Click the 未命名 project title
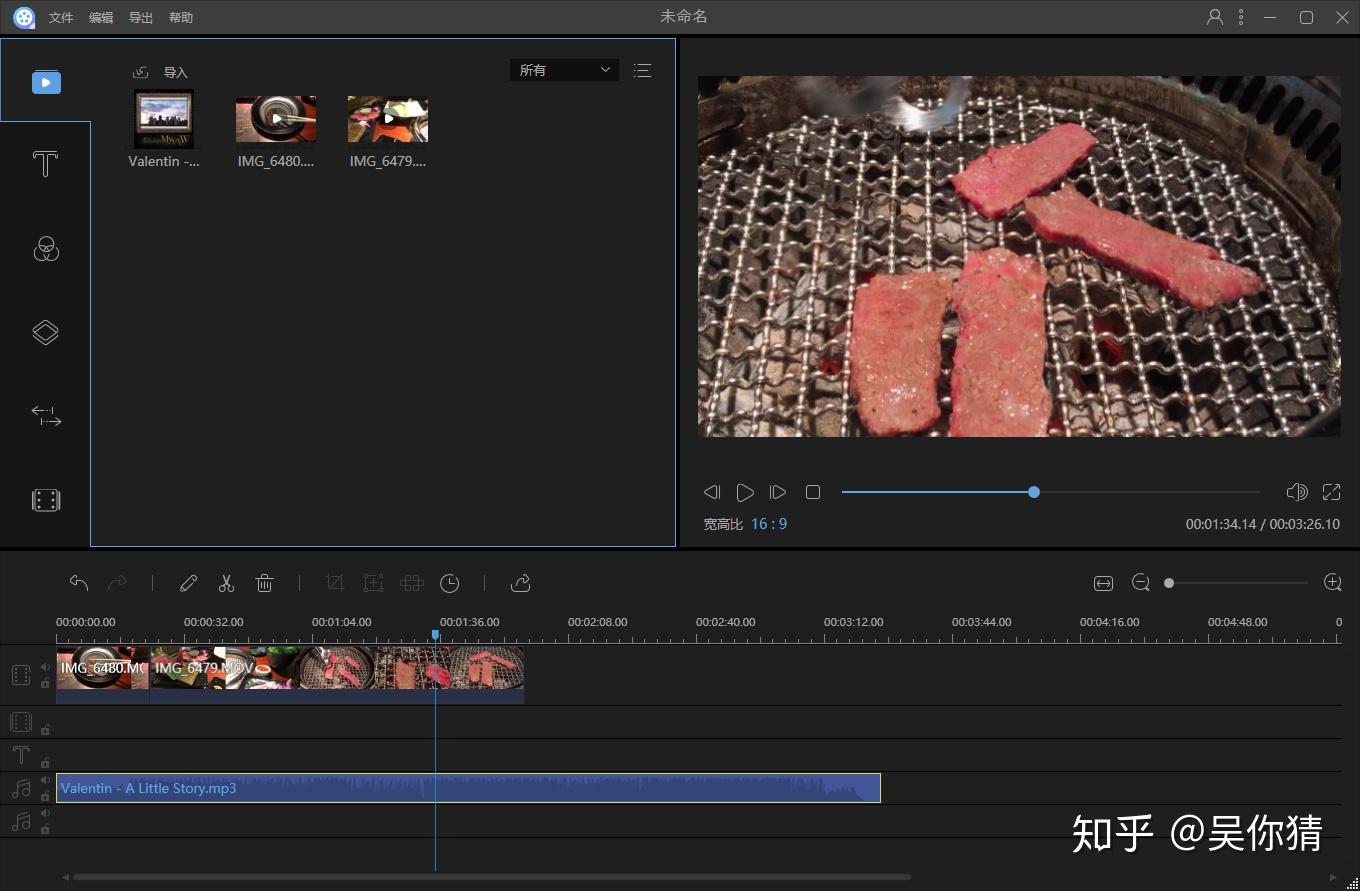The image size is (1360, 891). click(684, 17)
